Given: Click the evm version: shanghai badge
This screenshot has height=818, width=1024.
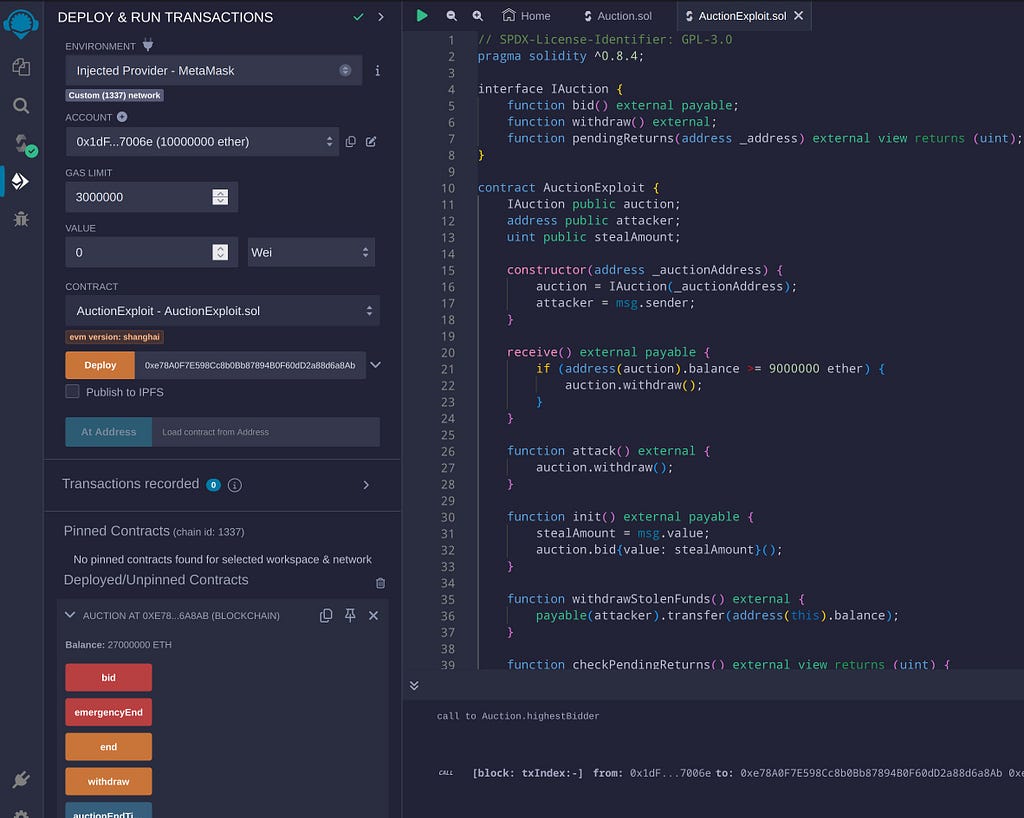Looking at the screenshot, I should coord(114,337).
